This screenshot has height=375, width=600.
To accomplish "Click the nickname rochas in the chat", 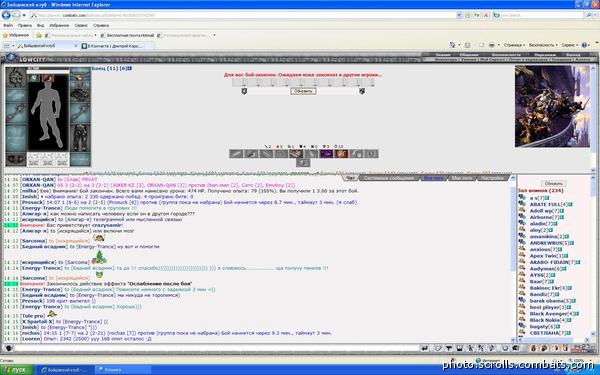I will [x=30, y=333].
